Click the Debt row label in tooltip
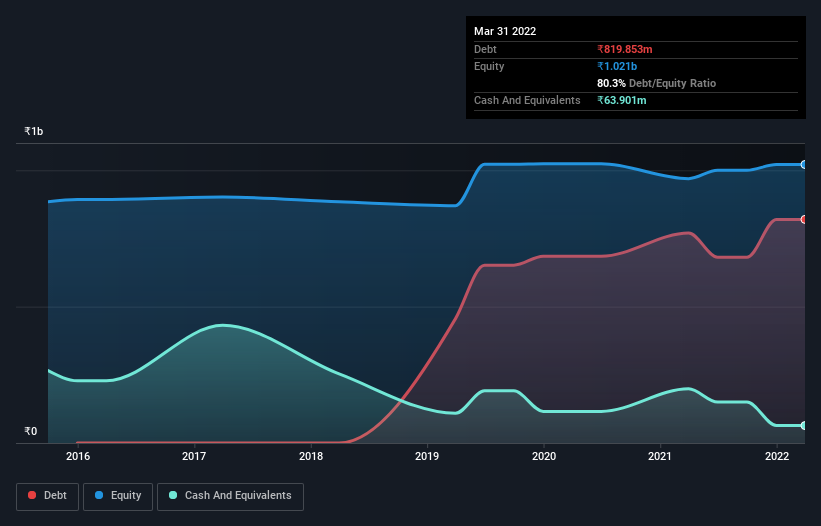 click(x=485, y=49)
